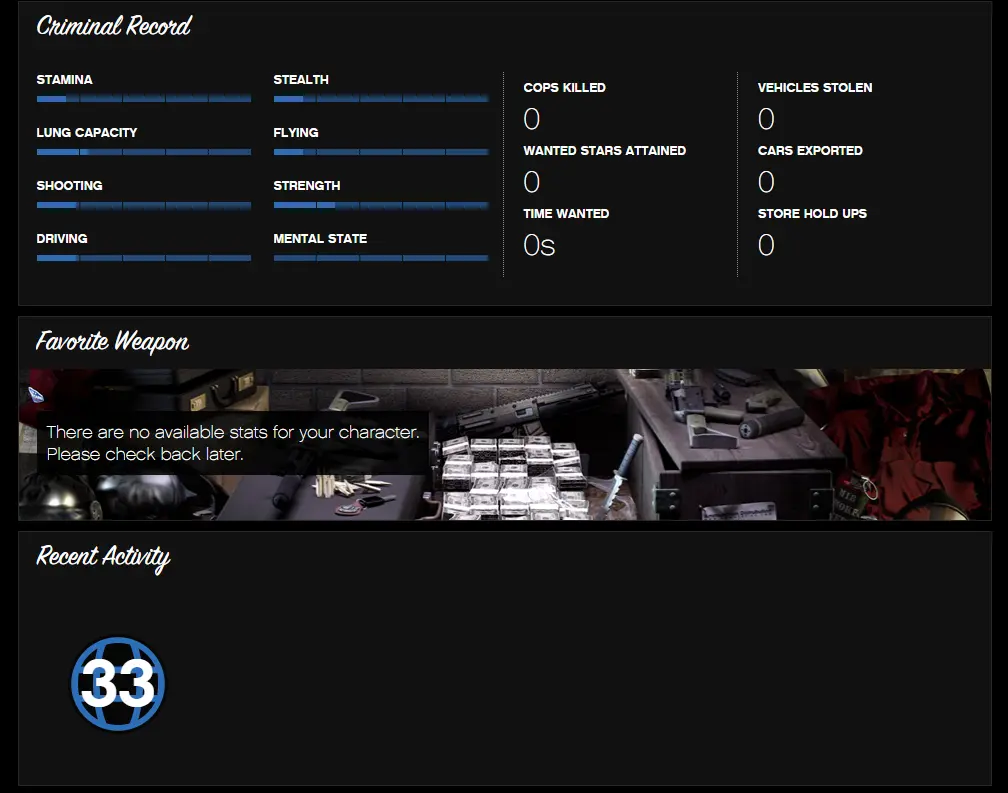Image resolution: width=1008 pixels, height=793 pixels.
Task: Click the Wanted Stars Attained value
Action: tap(532, 182)
